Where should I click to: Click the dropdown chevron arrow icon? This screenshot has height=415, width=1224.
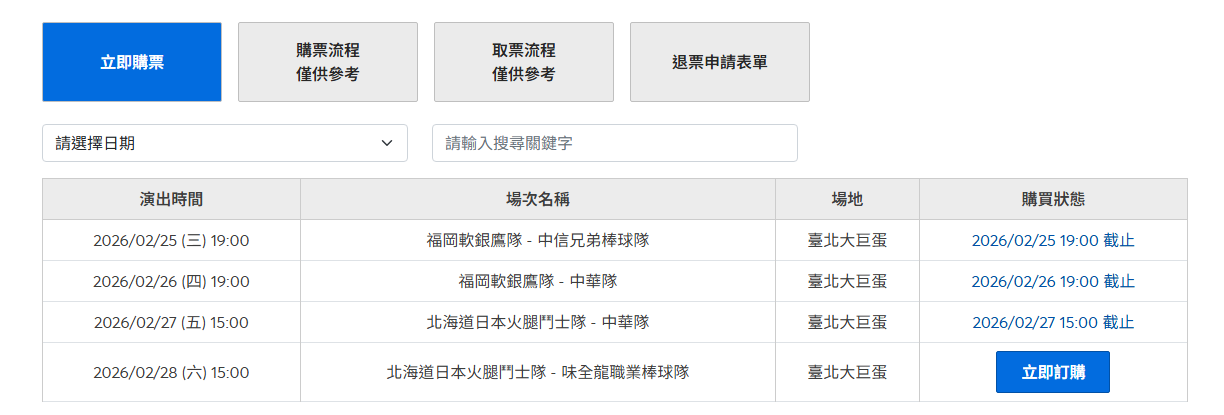pyautogui.click(x=387, y=143)
